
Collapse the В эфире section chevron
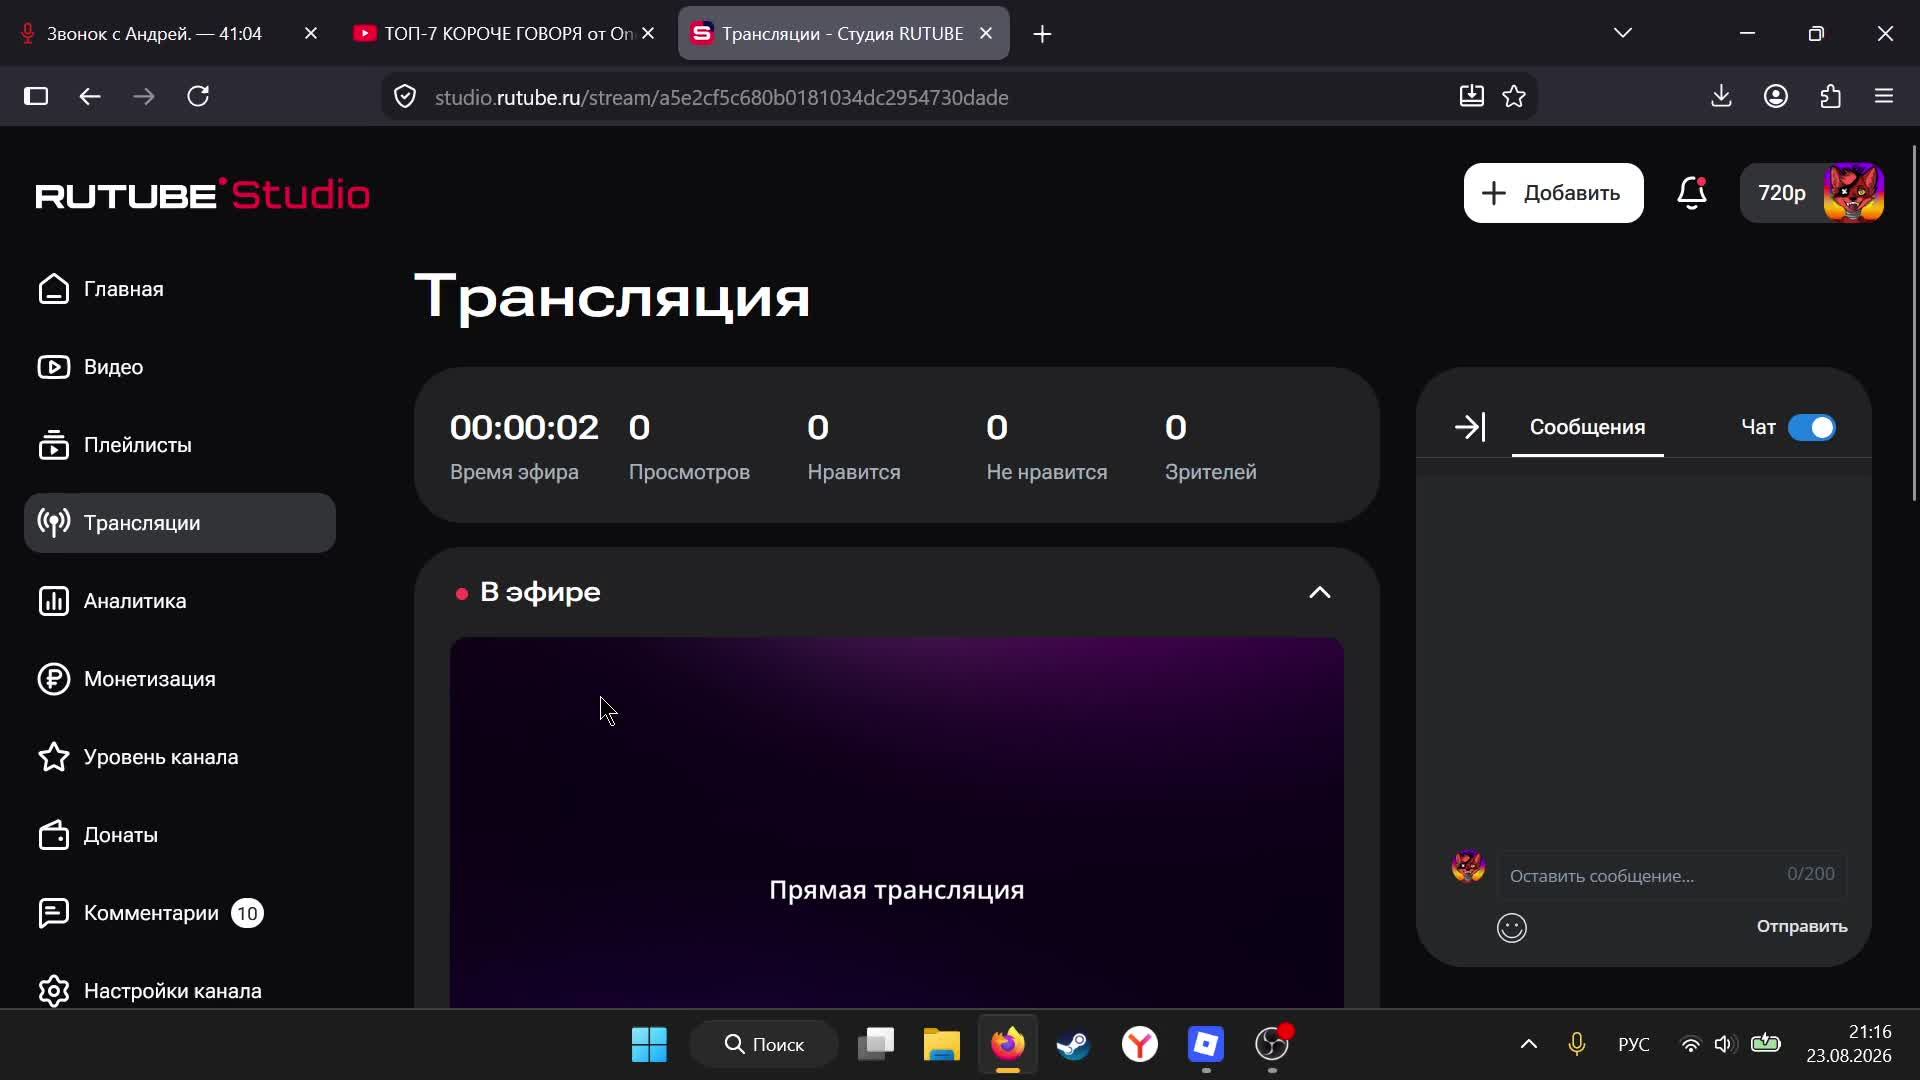1320,593
